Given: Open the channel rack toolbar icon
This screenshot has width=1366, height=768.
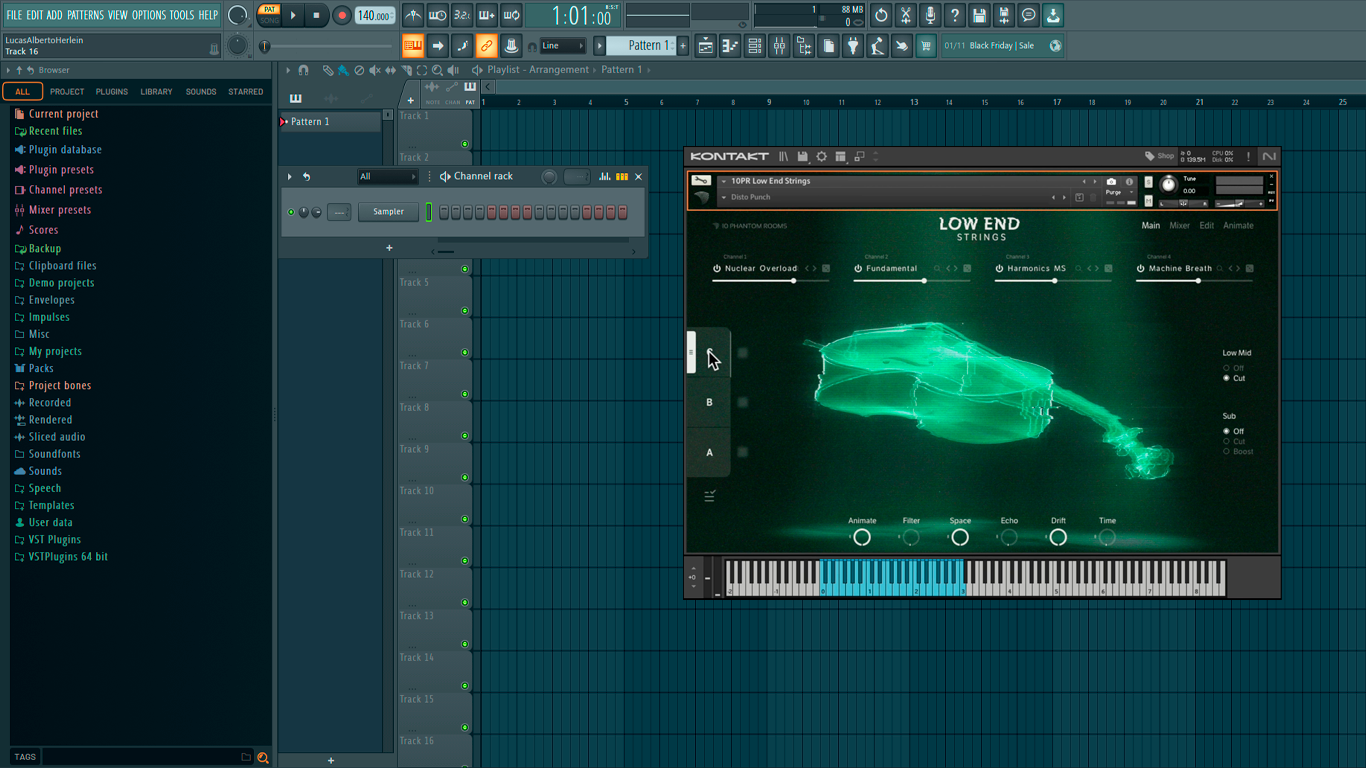Looking at the screenshot, I should pos(755,46).
